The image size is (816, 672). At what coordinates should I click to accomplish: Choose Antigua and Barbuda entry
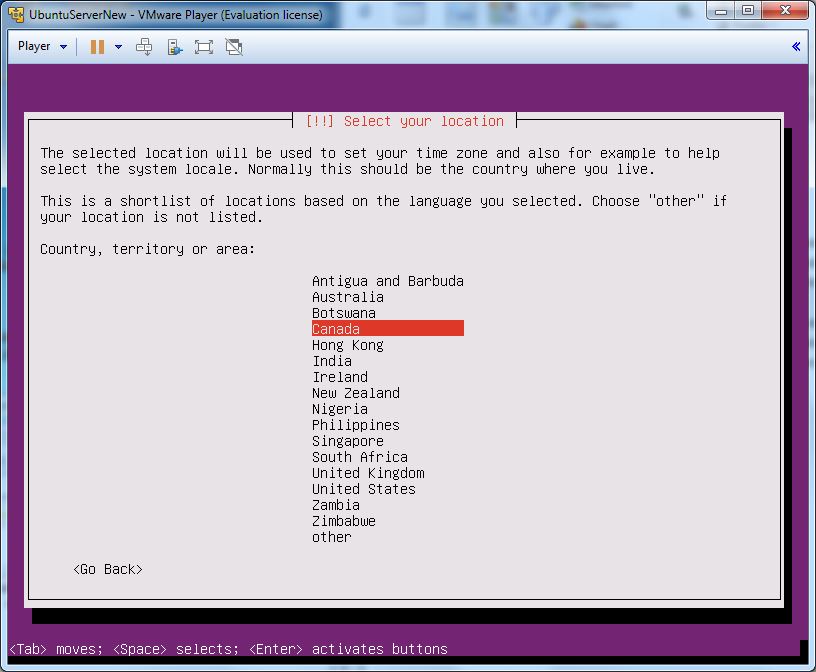pyautogui.click(x=387, y=281)
